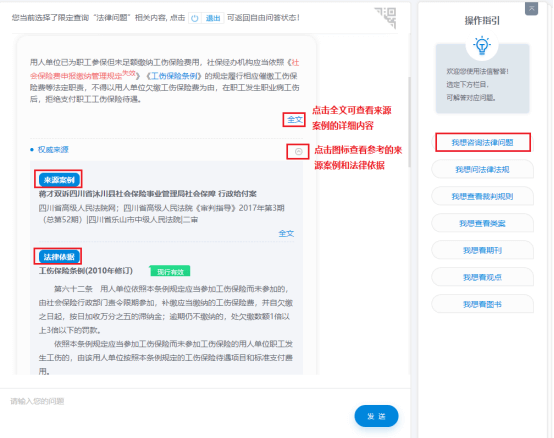Choose 我想查看裁判规则 option
The height and width of the screenshot is (438, 554).
pyautogui.click(x=482, y=196)
